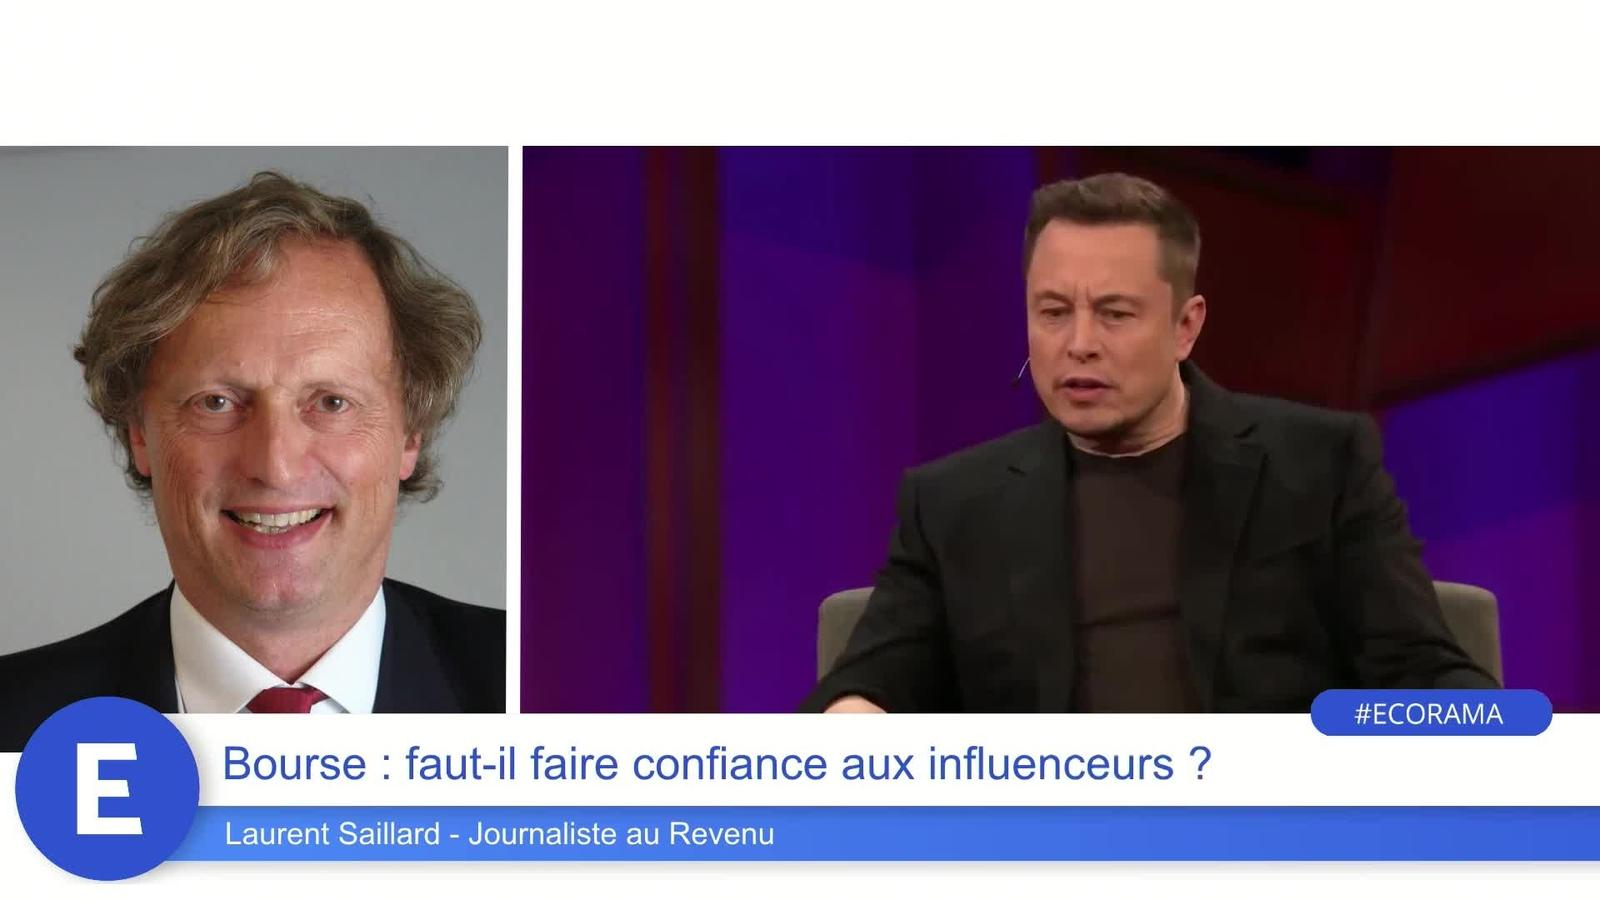
Task: Click the Journaliste au Revenu caption text
Action: [x=621, y=834]
